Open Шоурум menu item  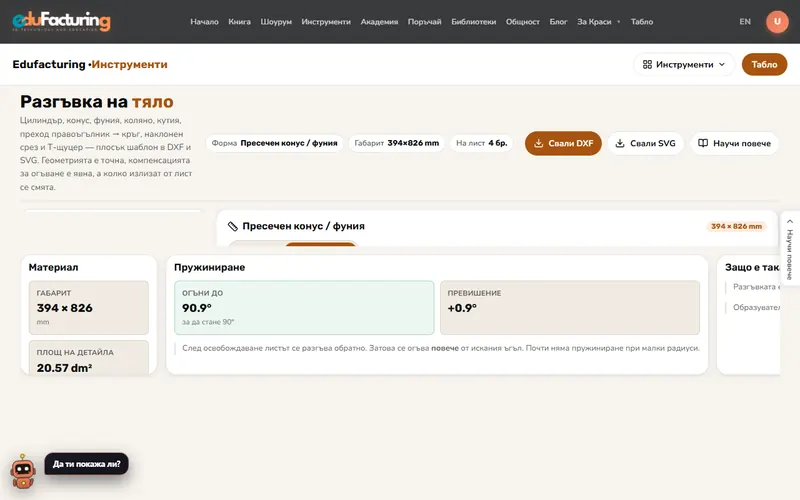[276, 22]
